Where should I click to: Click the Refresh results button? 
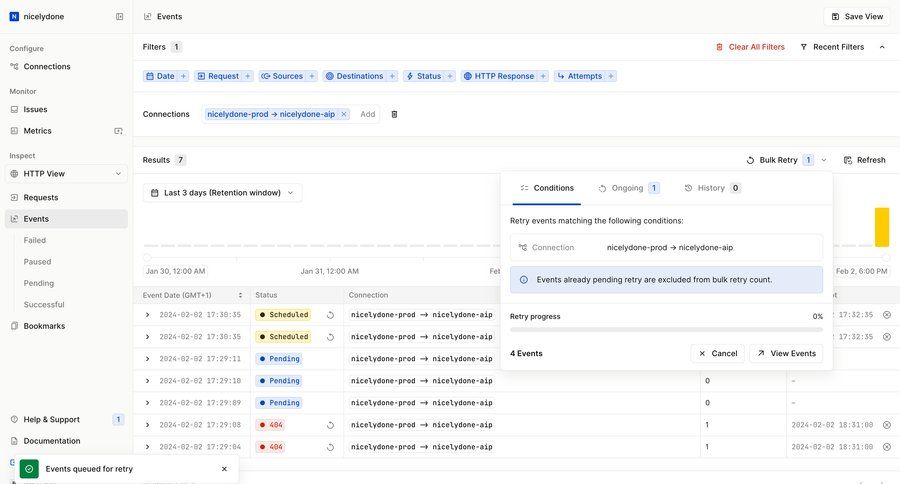click(x=864, y=160)
